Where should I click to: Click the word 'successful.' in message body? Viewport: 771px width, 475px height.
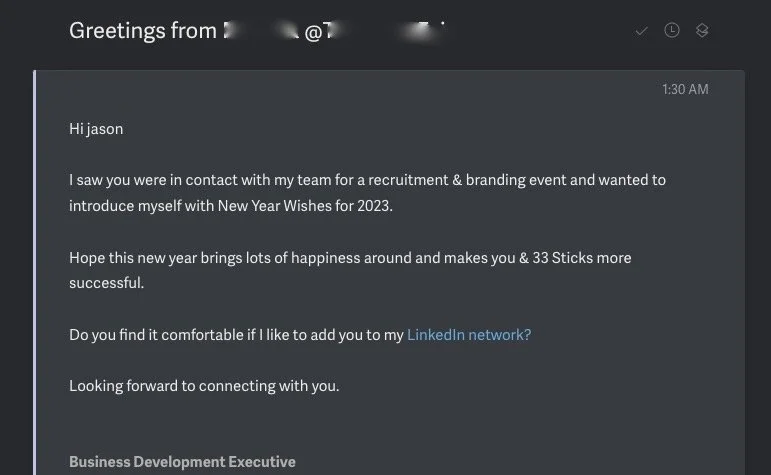click(106, 283)
